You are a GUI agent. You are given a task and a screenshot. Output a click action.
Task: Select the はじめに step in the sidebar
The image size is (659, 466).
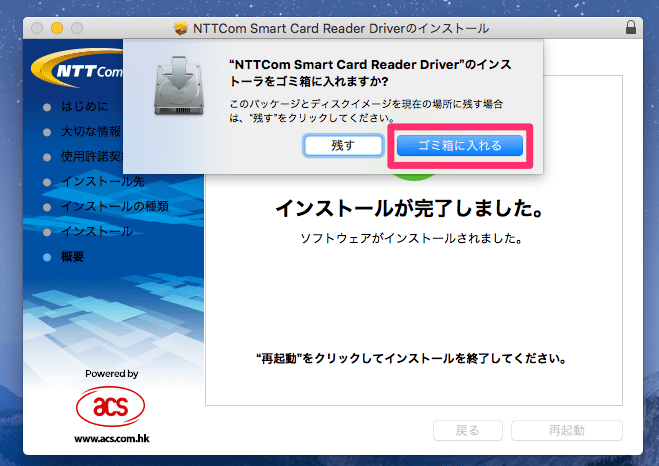pos(85,106)
